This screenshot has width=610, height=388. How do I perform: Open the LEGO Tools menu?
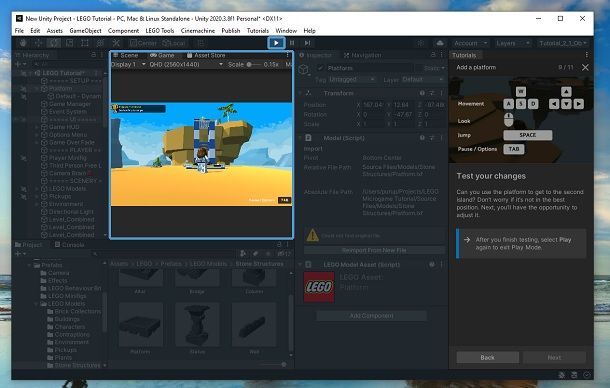click(160, 31)
